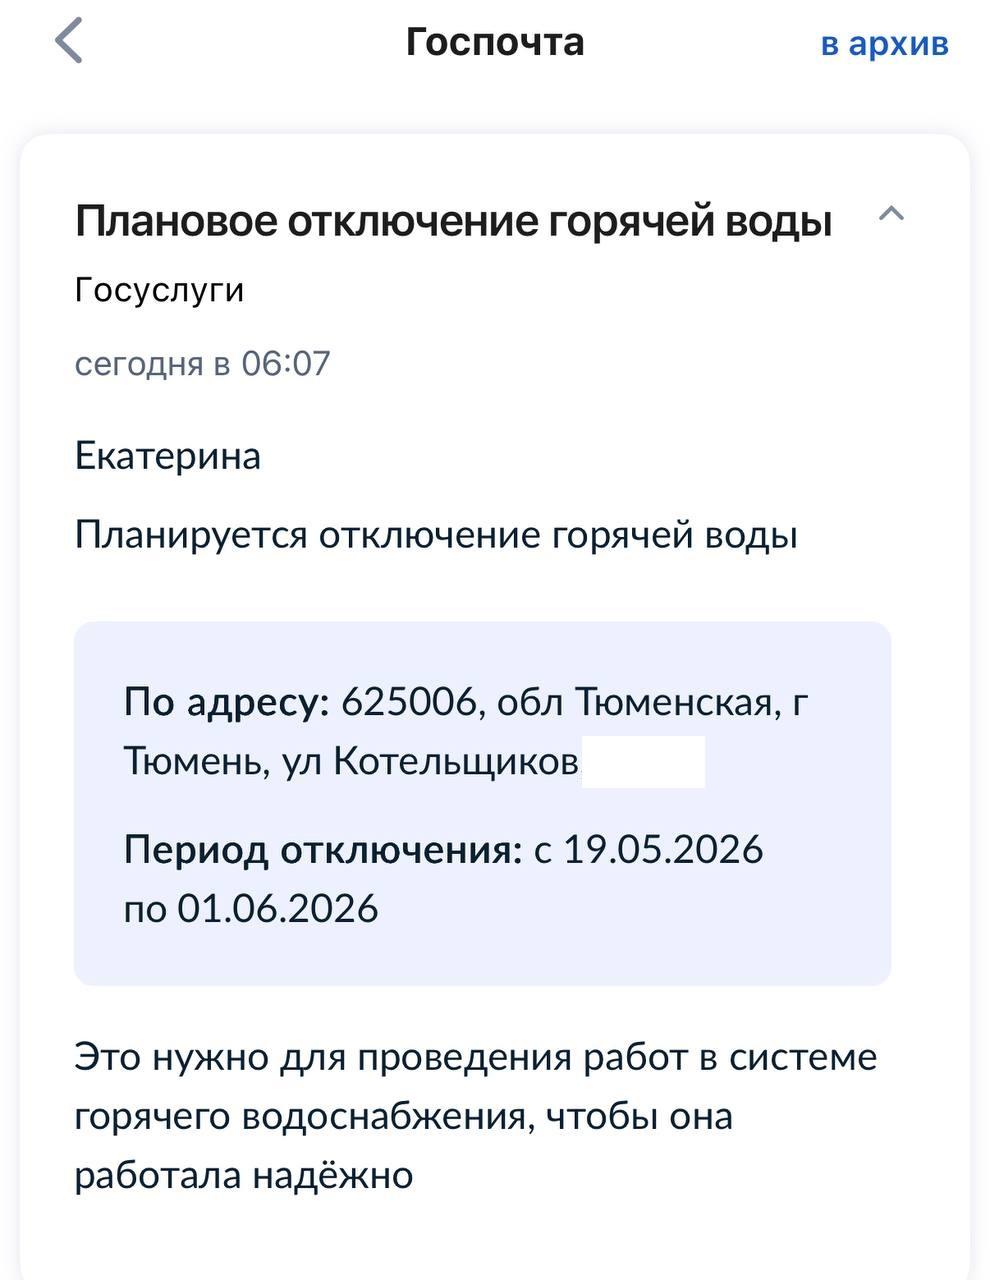
Task: Click the closing words «работала надёжно»
Action: coord(243,1175)
